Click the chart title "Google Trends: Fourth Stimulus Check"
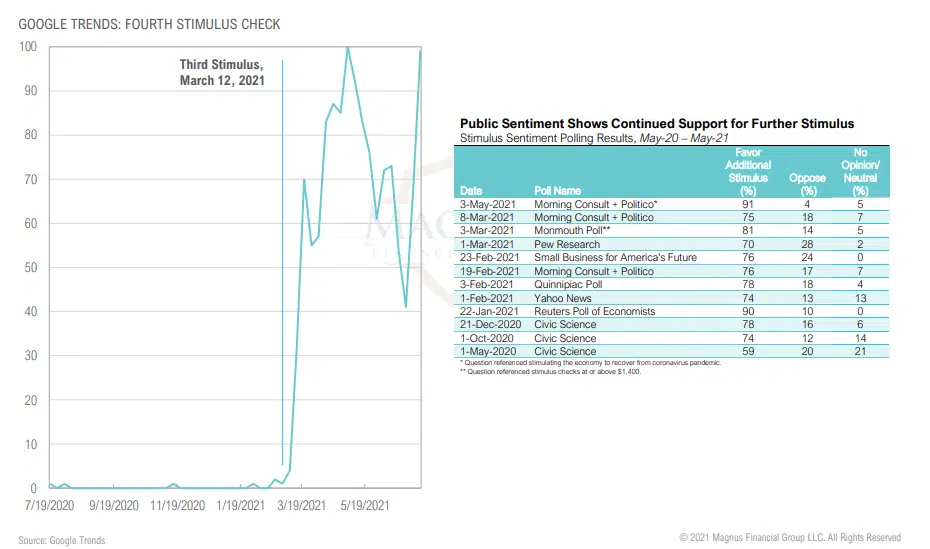The height and width of the screenshot is (549, 930). point(149,24)
